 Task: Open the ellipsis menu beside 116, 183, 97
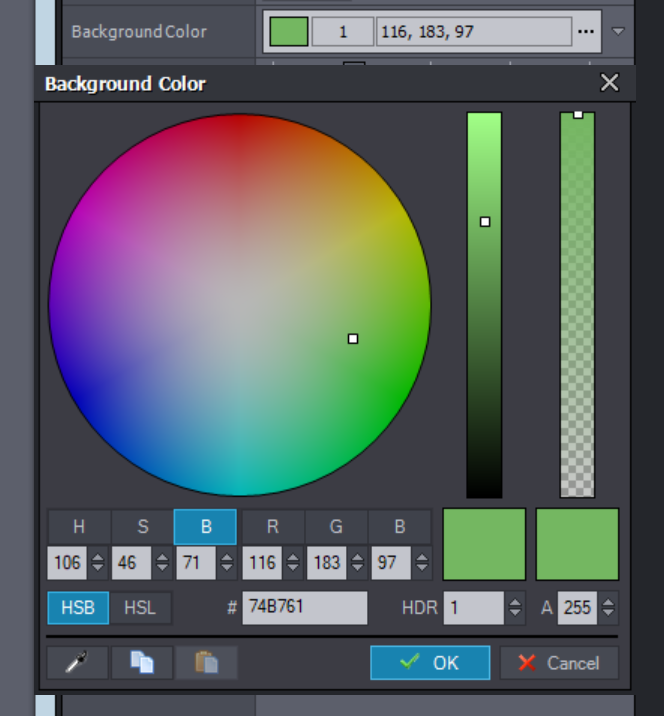[x=587, y=32]
